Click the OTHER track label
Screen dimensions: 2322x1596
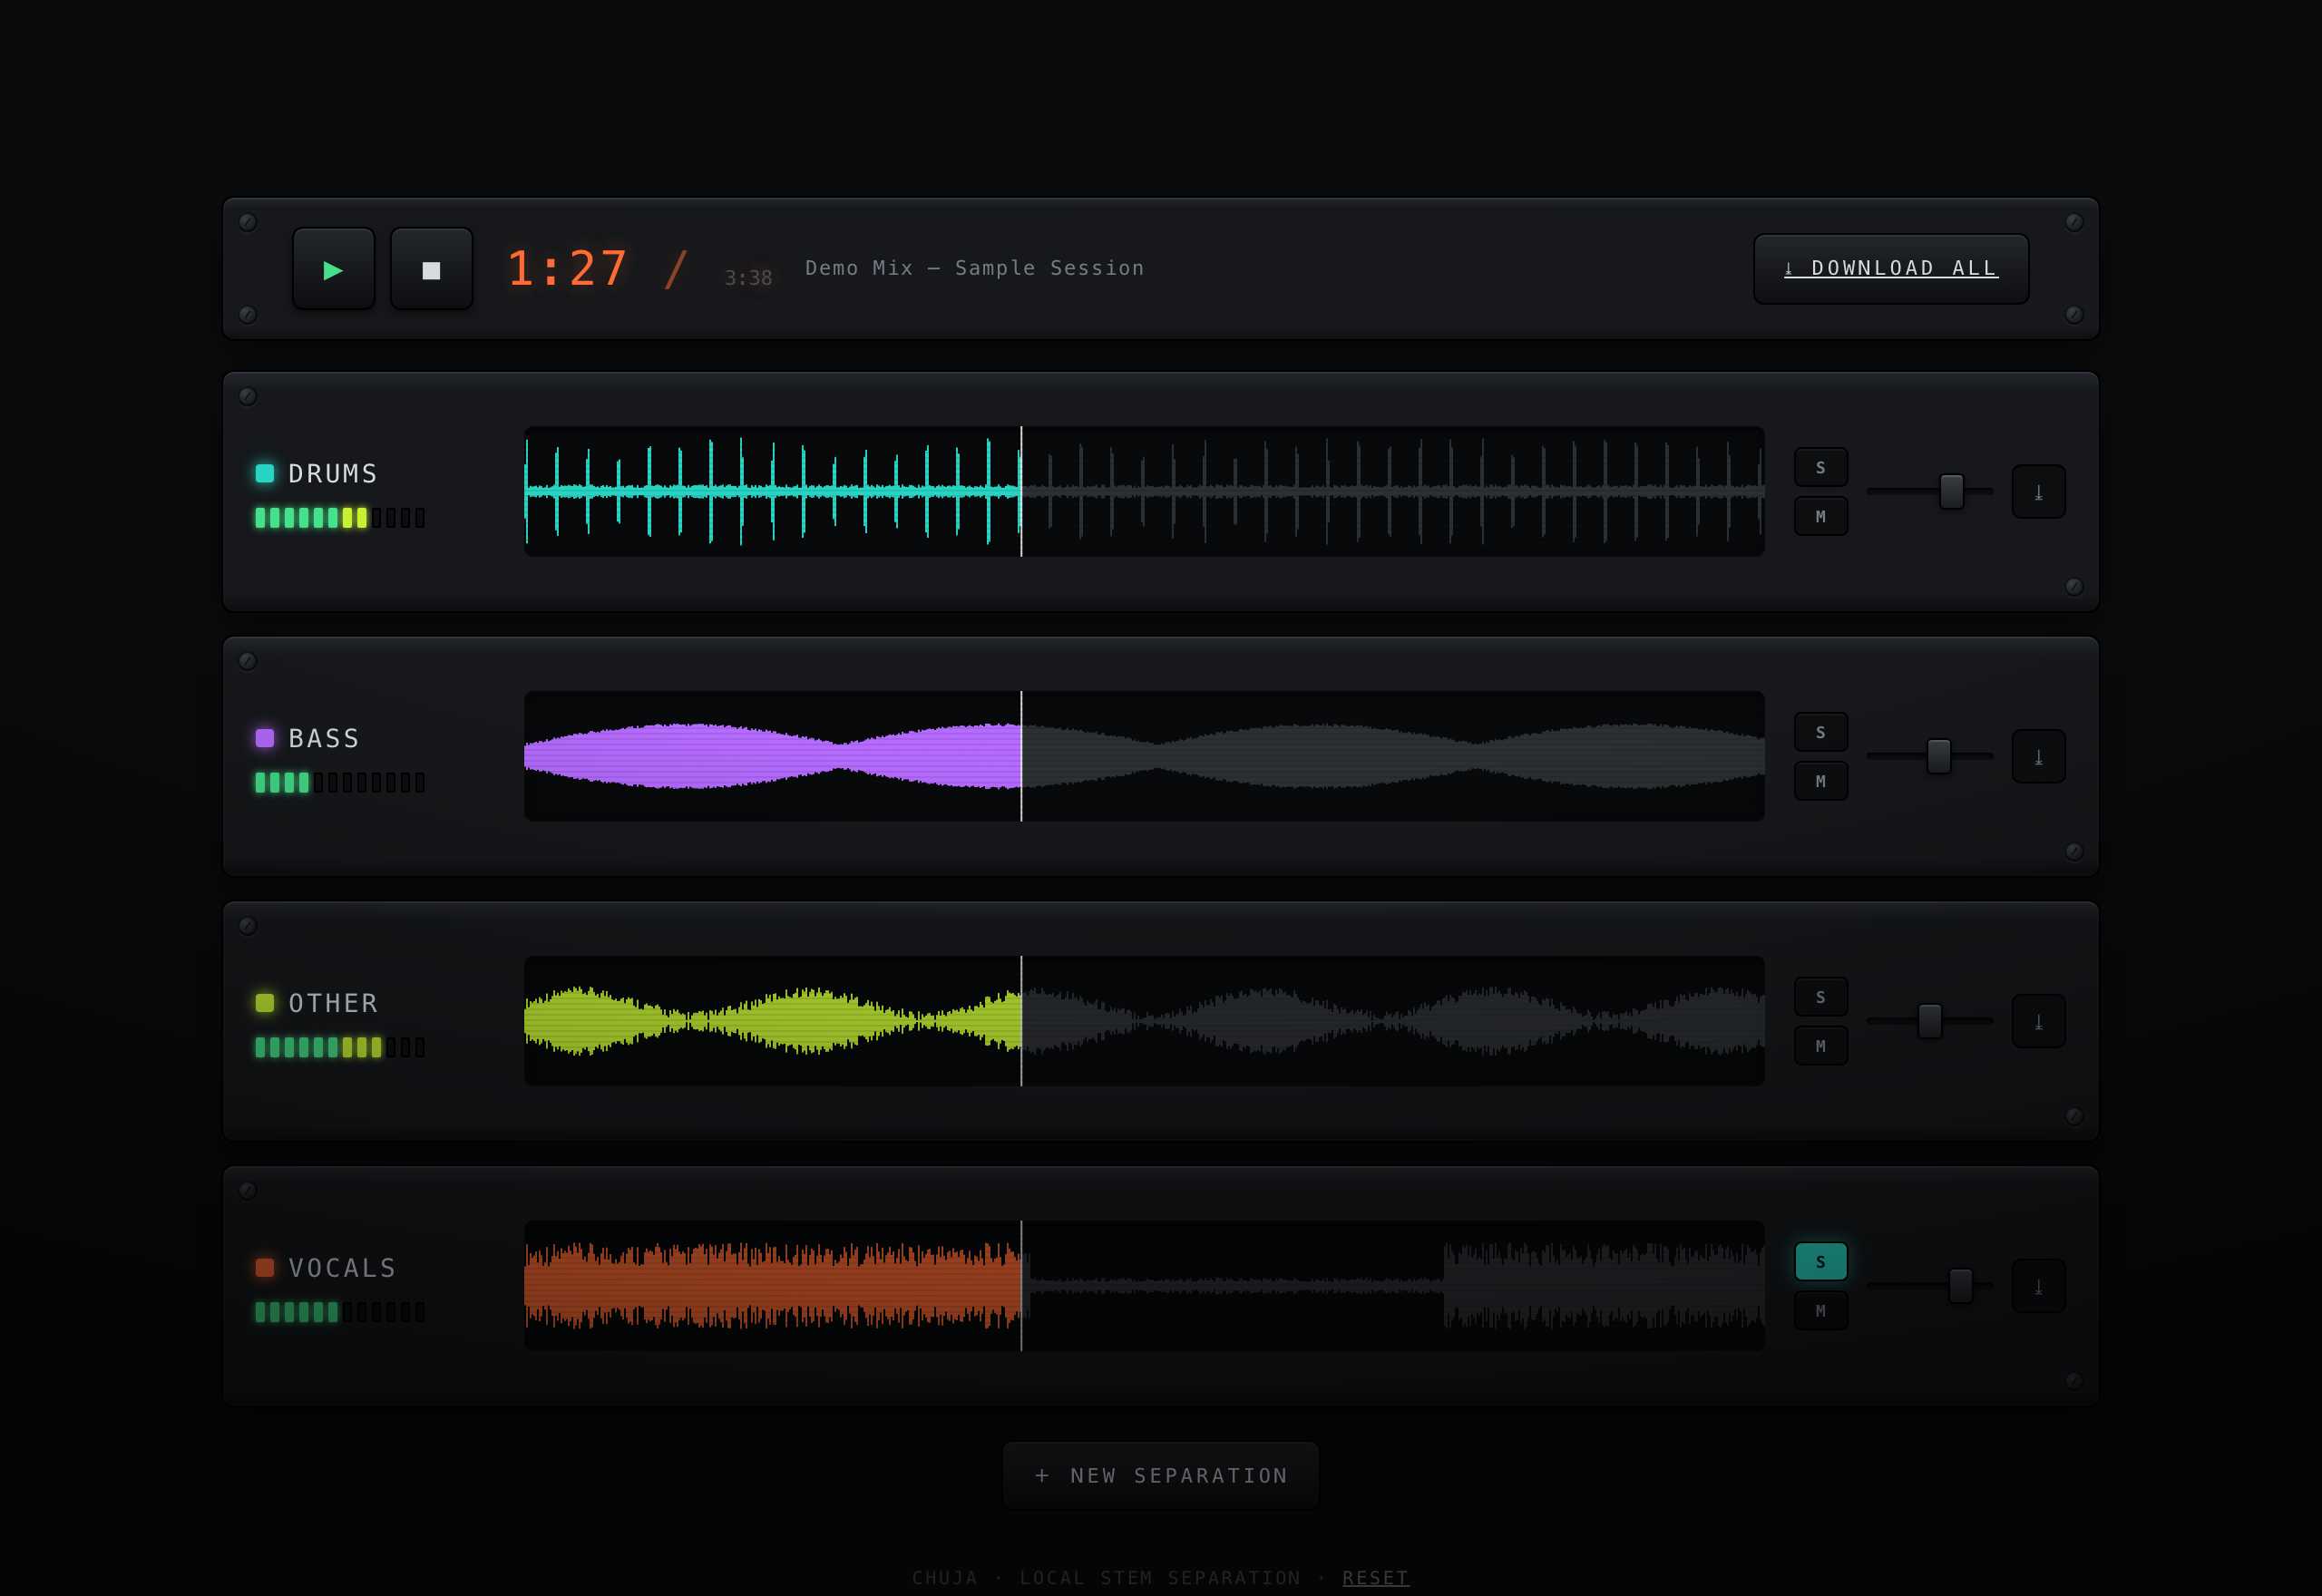(333, 1004)
